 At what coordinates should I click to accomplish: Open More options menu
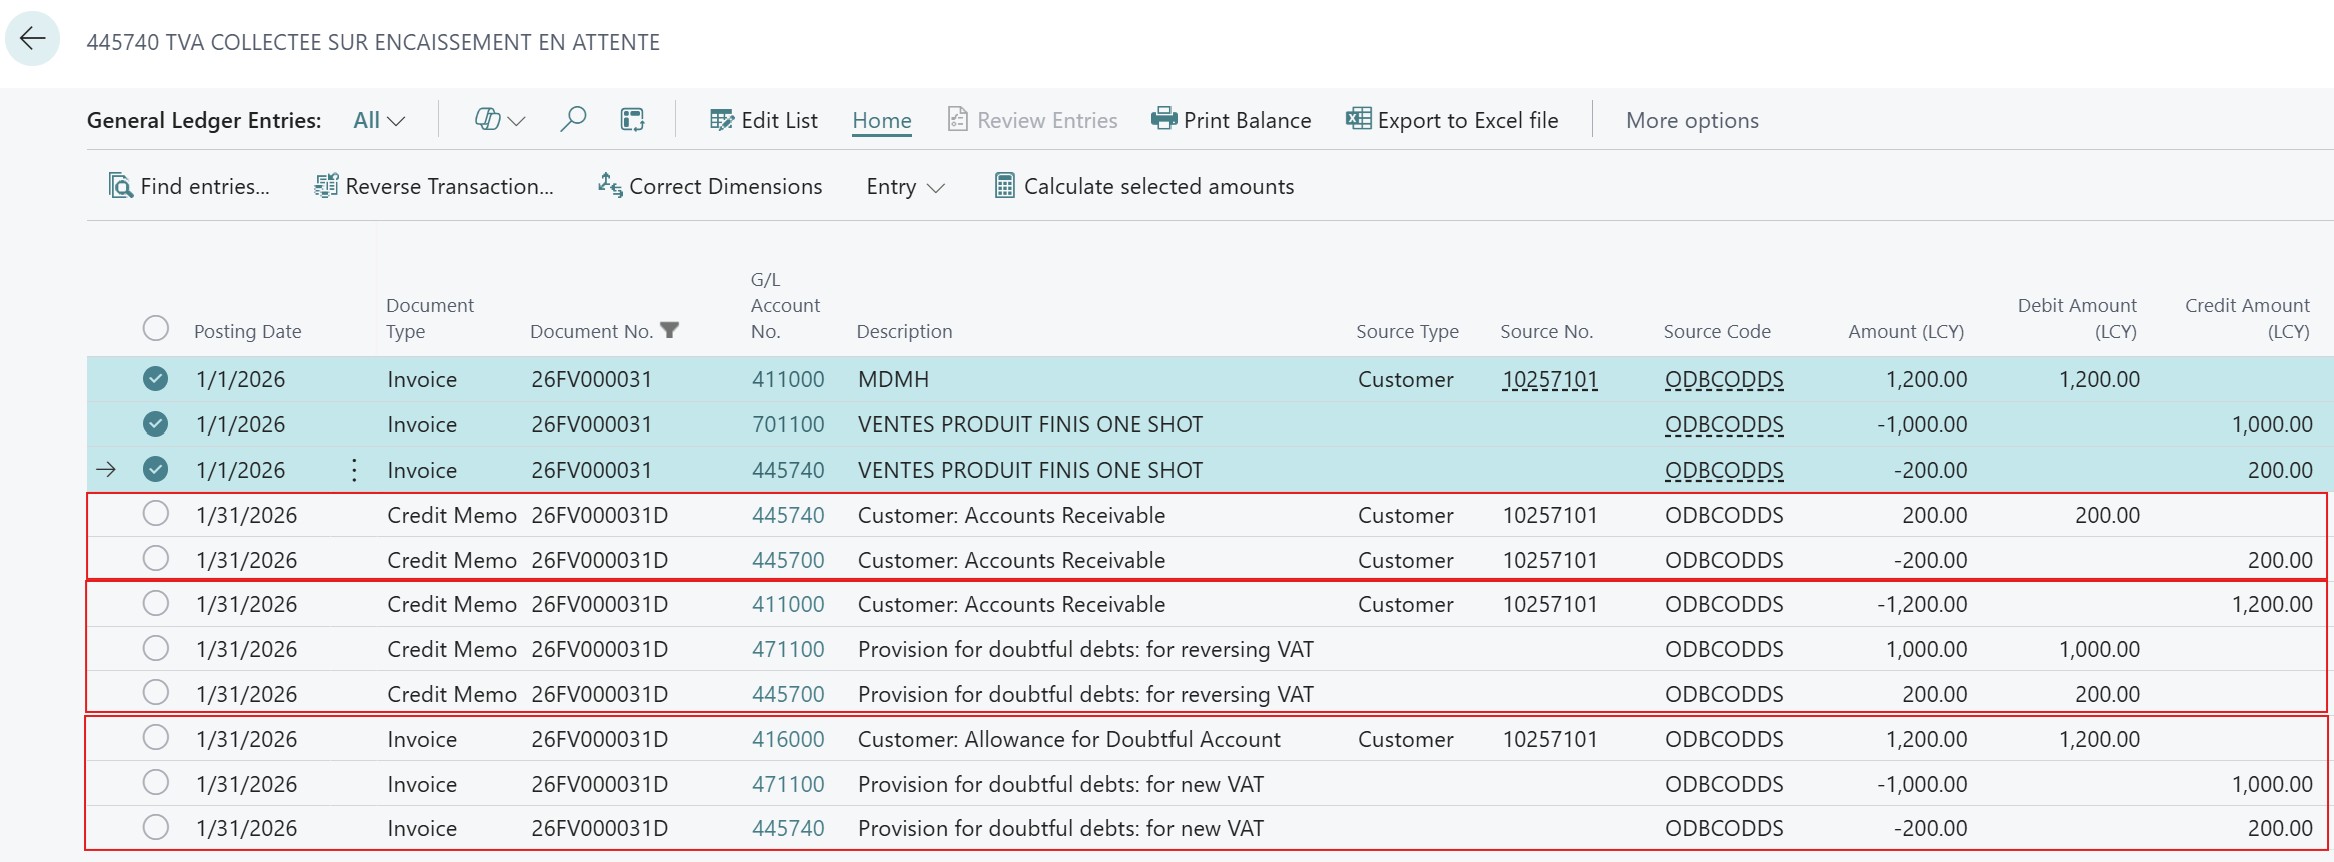click(x=1692, y=120)
